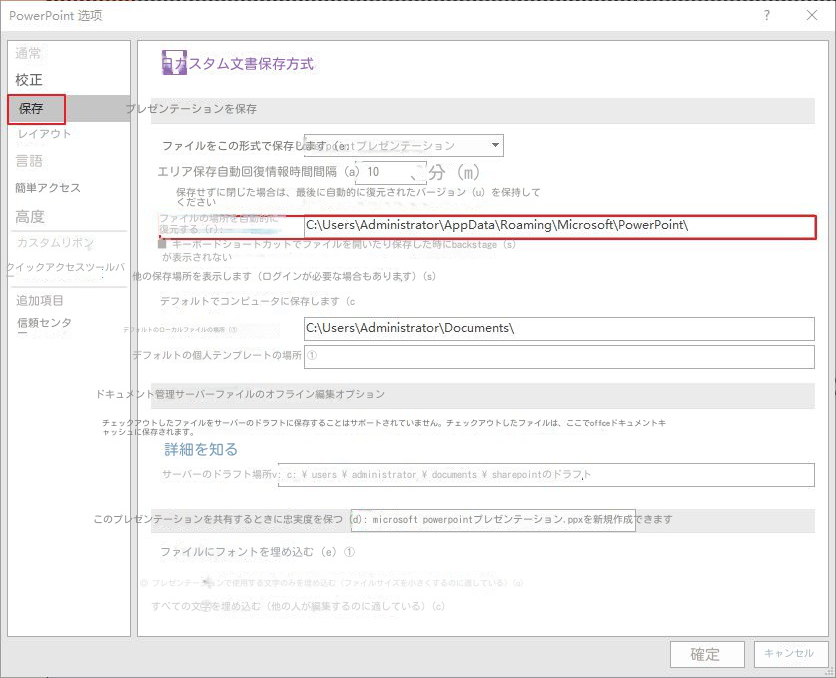Click the help question mark icon
The height and width of the screenshot is (678, 836).
[x=767, y=15]
